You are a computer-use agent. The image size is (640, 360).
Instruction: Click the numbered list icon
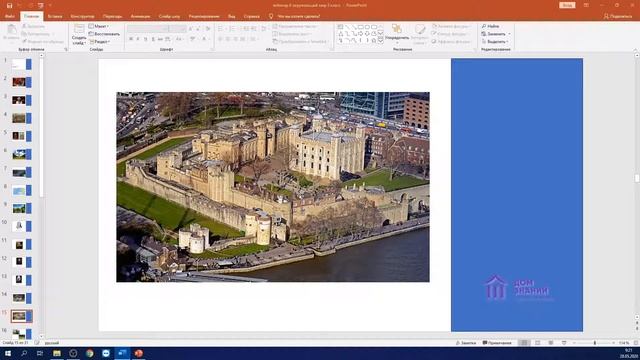tap(233, 29)
